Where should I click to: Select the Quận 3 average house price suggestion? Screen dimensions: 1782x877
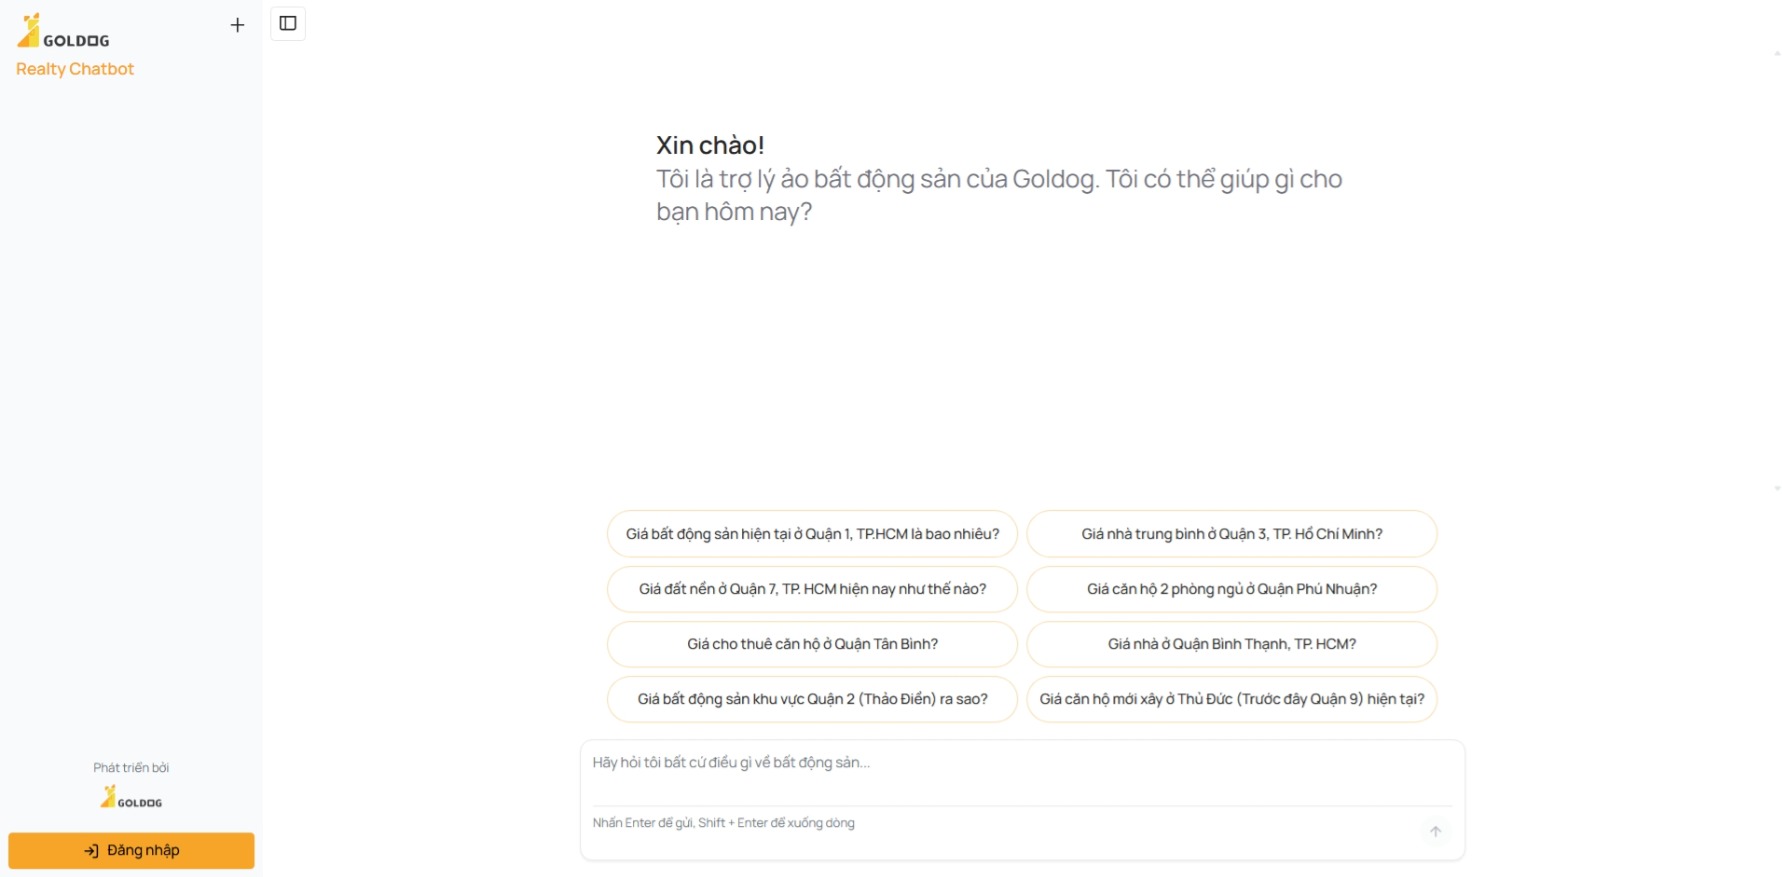(x=1231, y=534)
